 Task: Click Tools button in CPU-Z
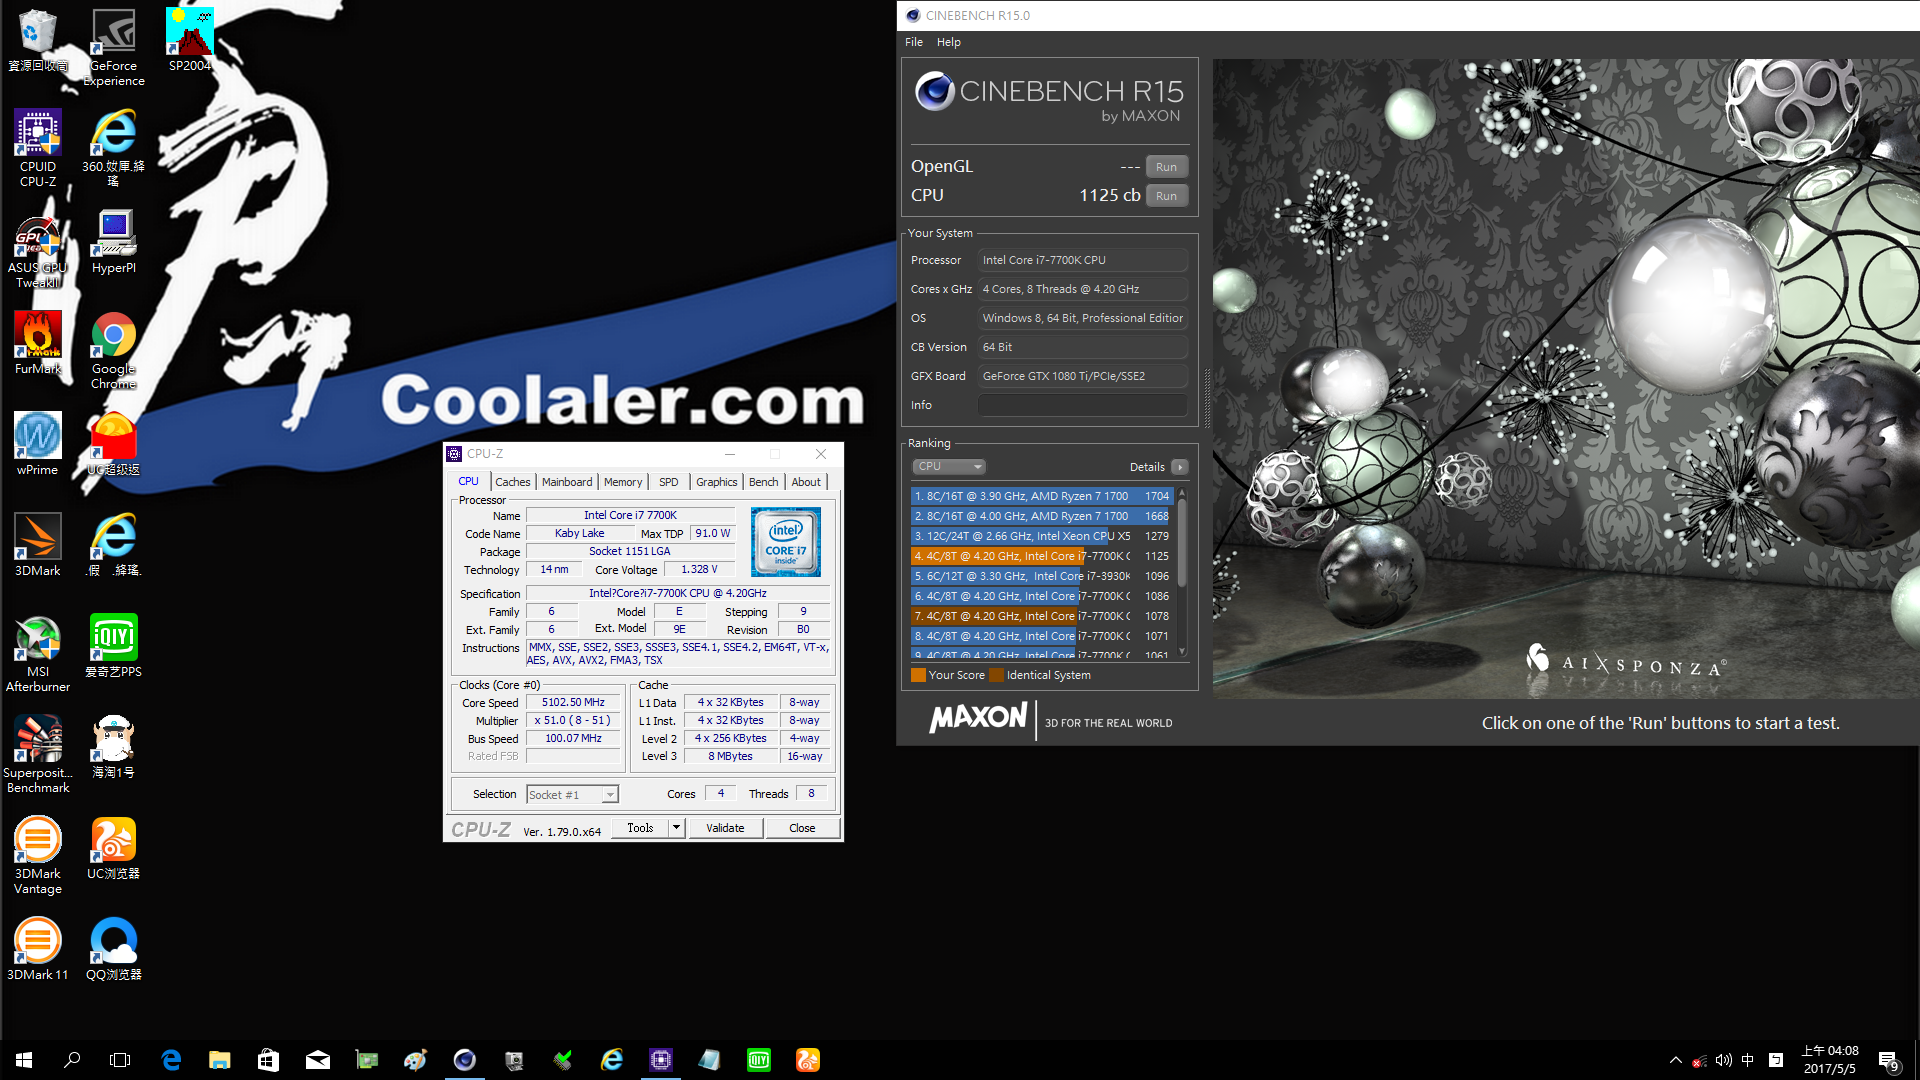coord(640,828)
